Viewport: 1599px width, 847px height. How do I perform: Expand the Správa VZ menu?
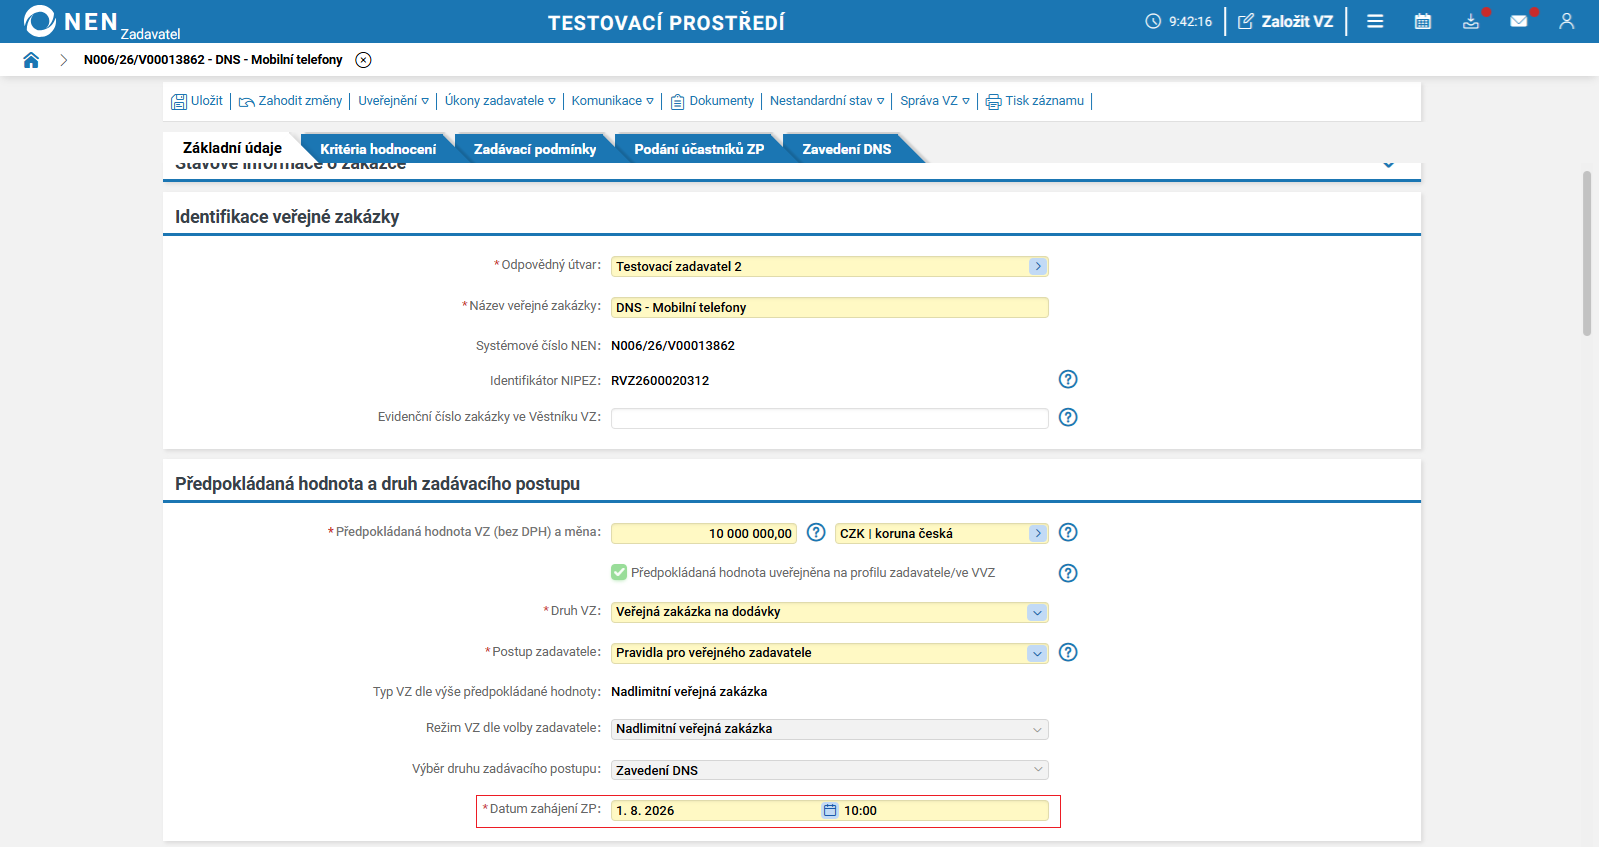coord(935,101)
